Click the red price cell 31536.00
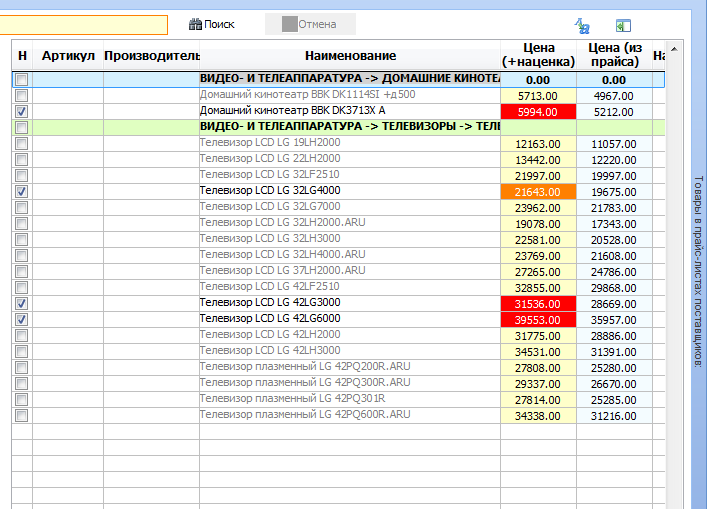 538,304
